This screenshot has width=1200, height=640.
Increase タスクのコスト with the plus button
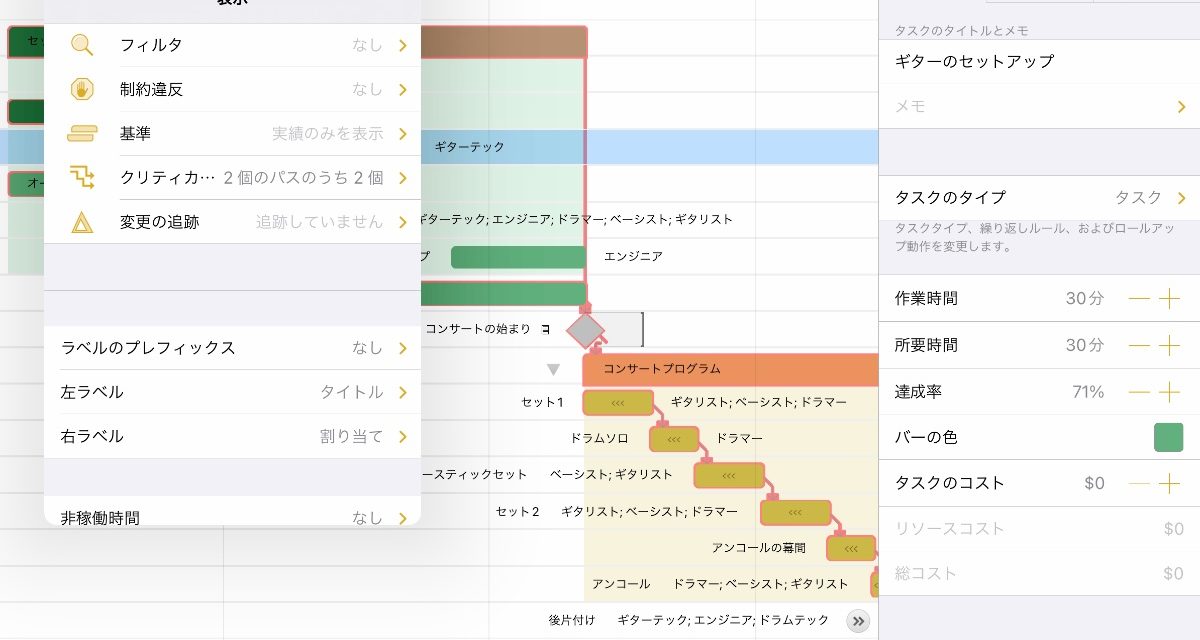(x=1169, y=484)
